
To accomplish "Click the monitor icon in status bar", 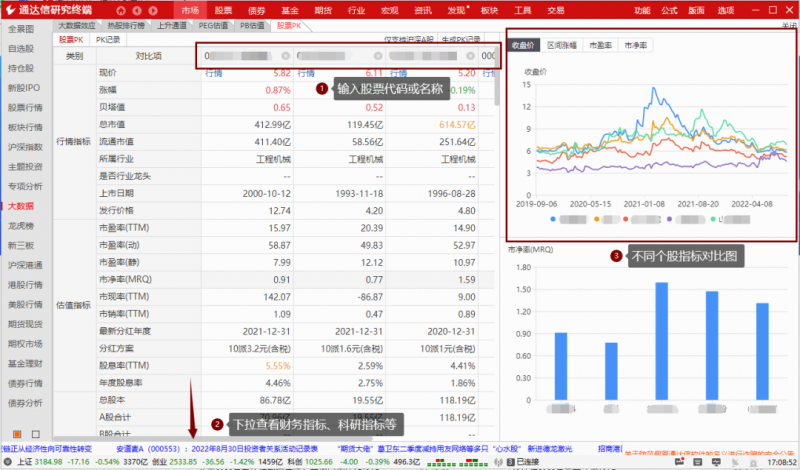I will click(x=716, y=462).
